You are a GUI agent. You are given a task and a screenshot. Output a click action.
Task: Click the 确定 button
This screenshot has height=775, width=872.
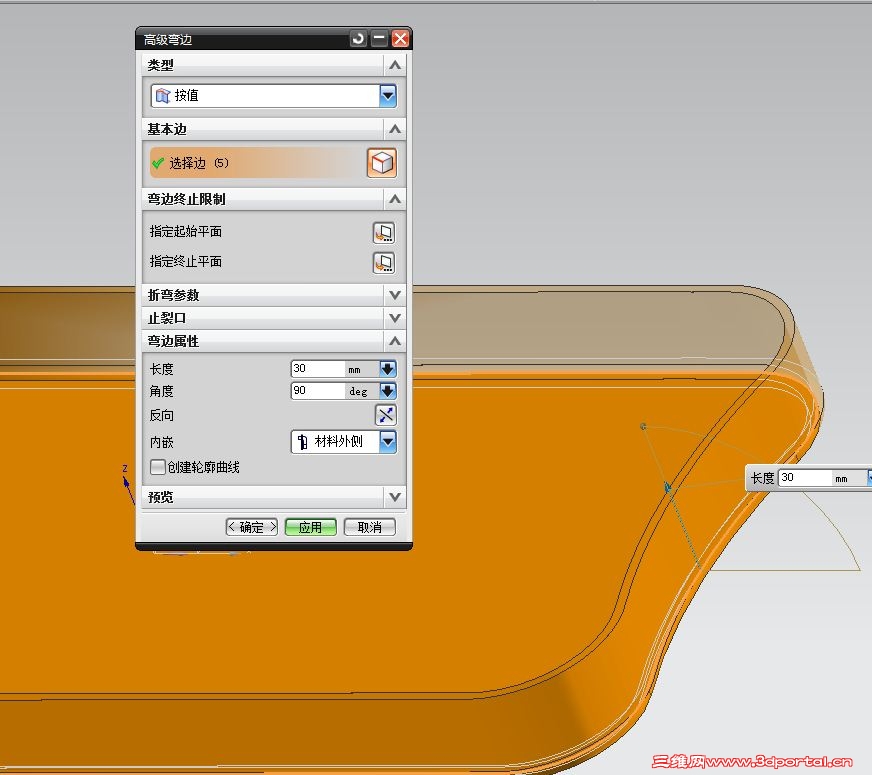[252, 527]
